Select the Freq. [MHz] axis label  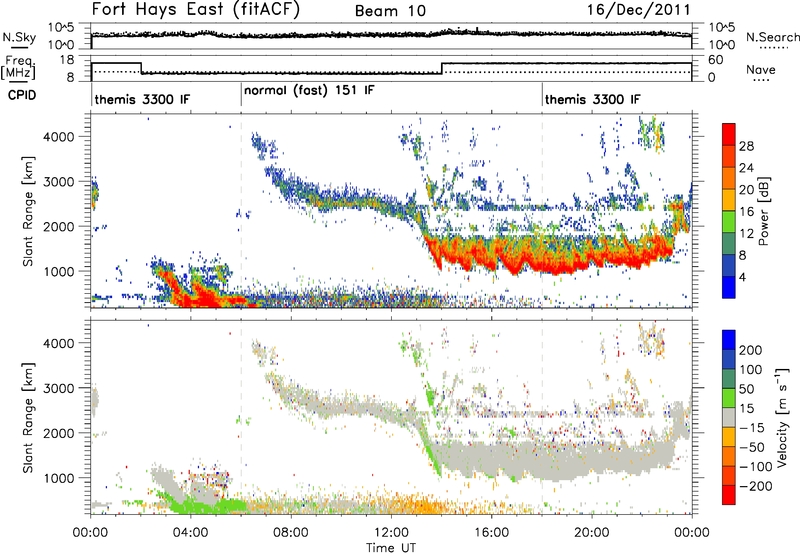[x=19, y=67]
